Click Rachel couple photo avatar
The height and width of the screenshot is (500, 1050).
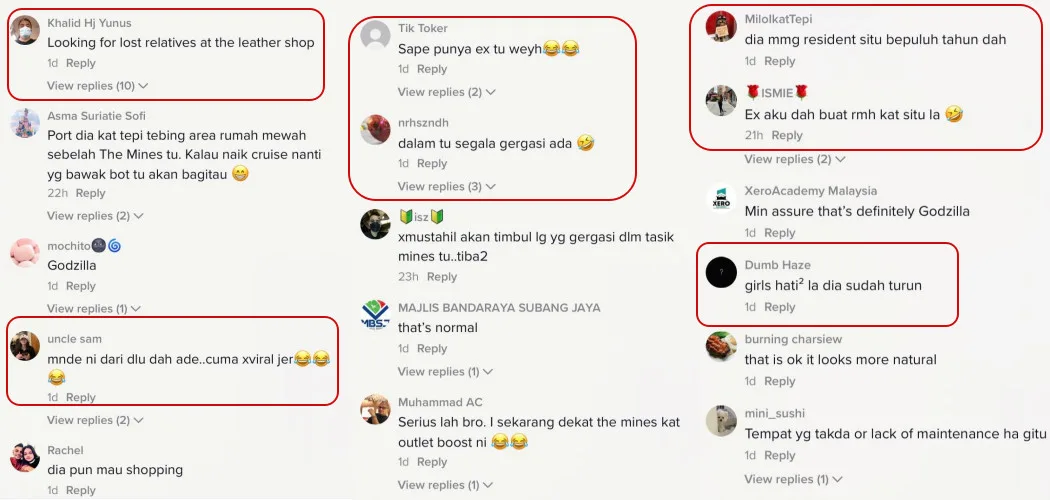pos(25,457)
